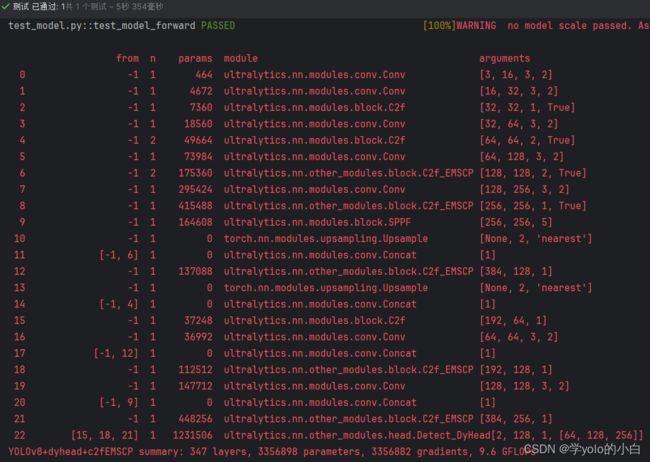Image resolution: width=650 pixels, height=462 pixels.
Task: Click params value 175360 in row 6
Action: click(195, 173)
